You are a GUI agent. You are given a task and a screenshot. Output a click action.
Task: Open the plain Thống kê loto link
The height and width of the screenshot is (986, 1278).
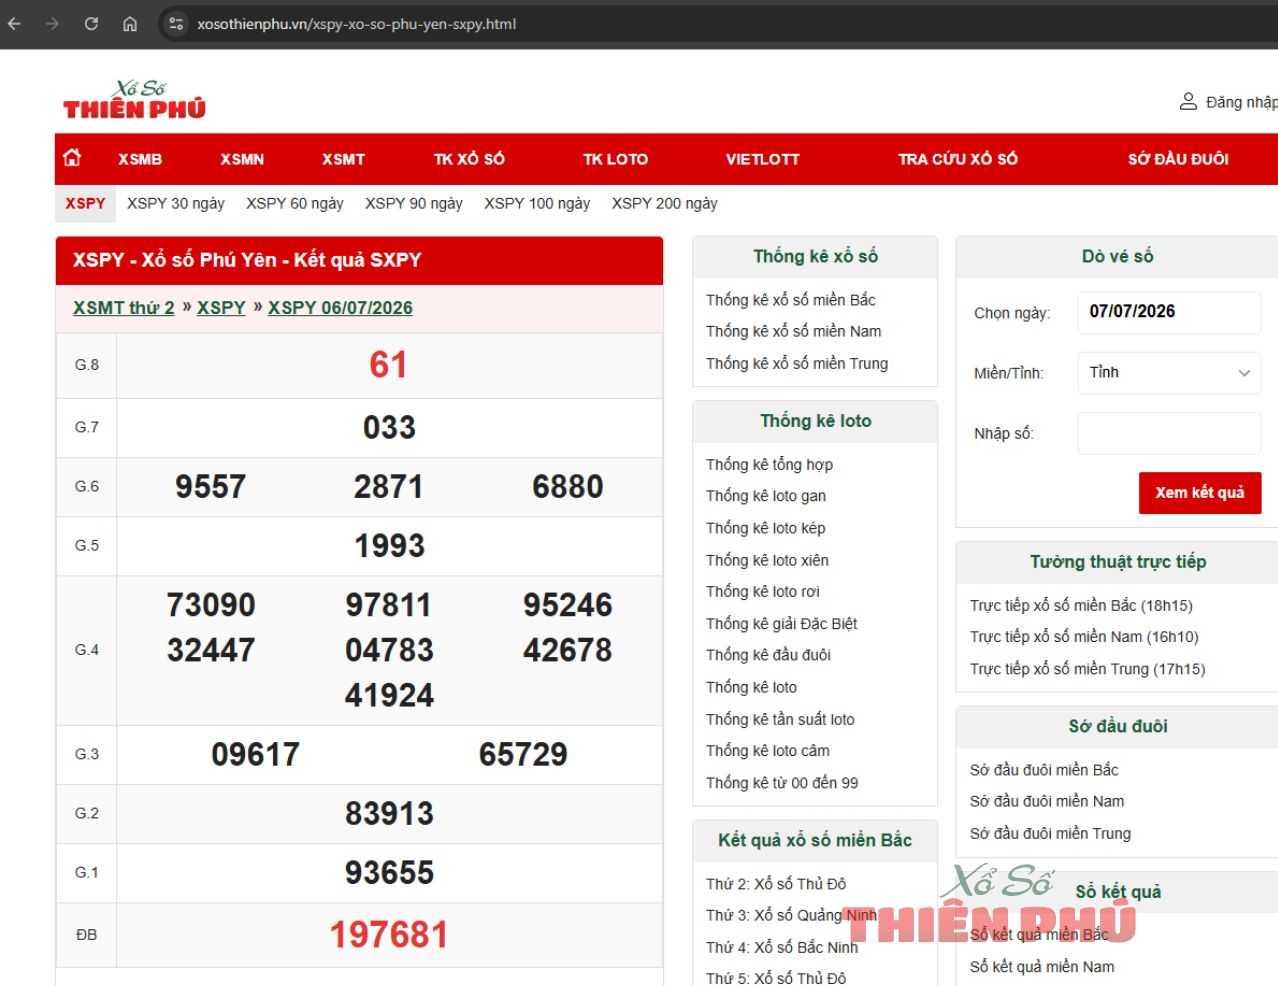click(751, 687)
